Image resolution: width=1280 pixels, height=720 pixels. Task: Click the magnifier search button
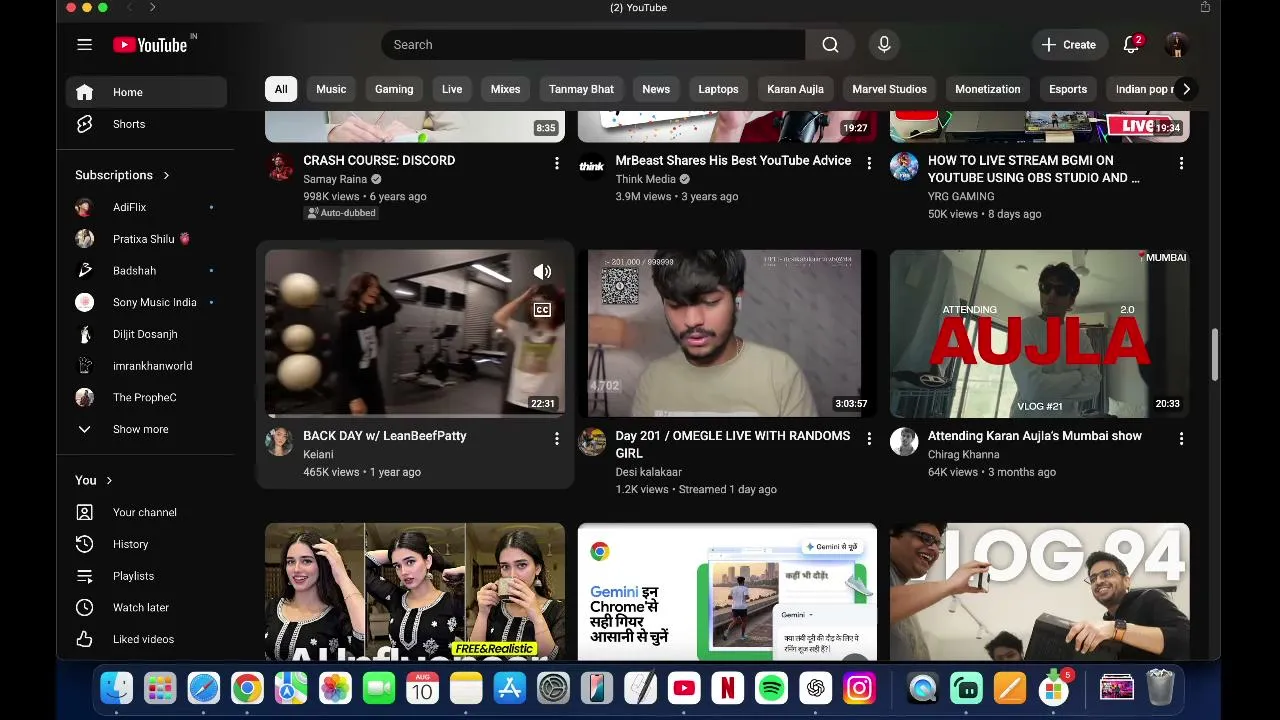click(x=830, y=45)
